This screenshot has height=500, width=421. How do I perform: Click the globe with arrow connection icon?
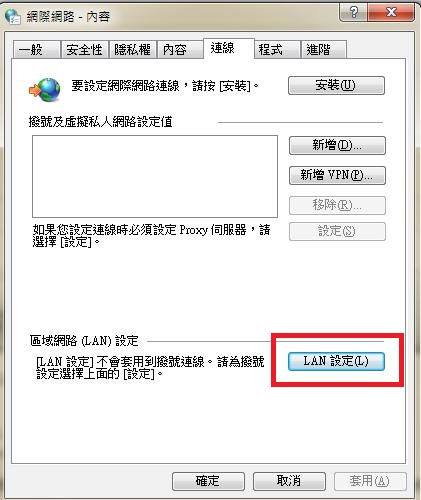pyautogui.click(x=45, y=89)
